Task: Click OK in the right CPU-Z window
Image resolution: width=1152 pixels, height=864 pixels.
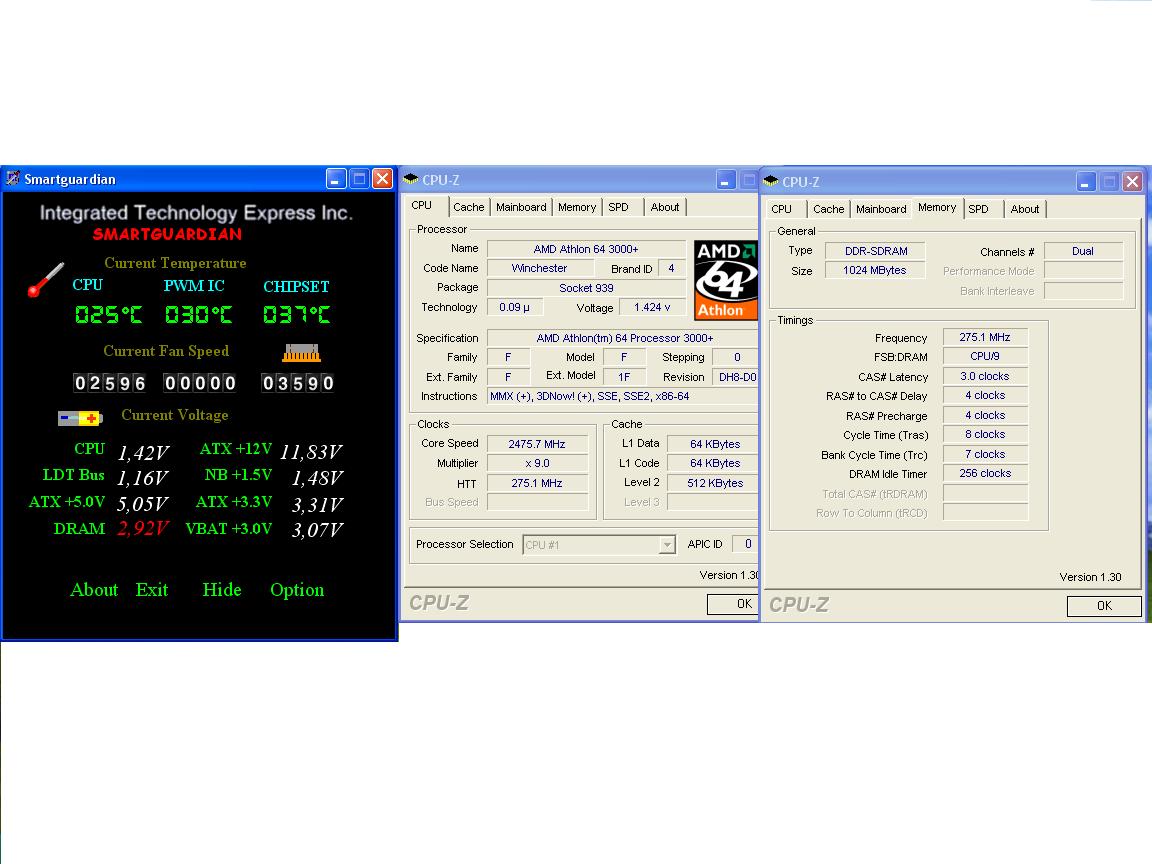Action: pyautogui.click(x=1104, y=606)
